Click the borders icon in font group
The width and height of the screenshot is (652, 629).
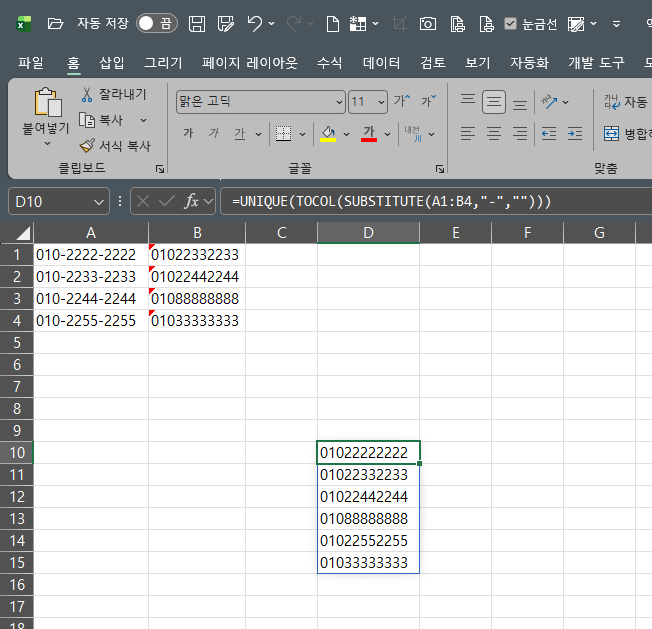283,133
